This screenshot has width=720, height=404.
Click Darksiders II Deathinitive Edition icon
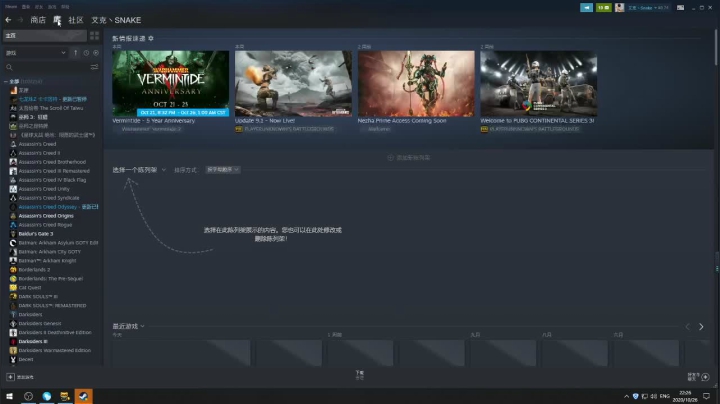(13, 332)
